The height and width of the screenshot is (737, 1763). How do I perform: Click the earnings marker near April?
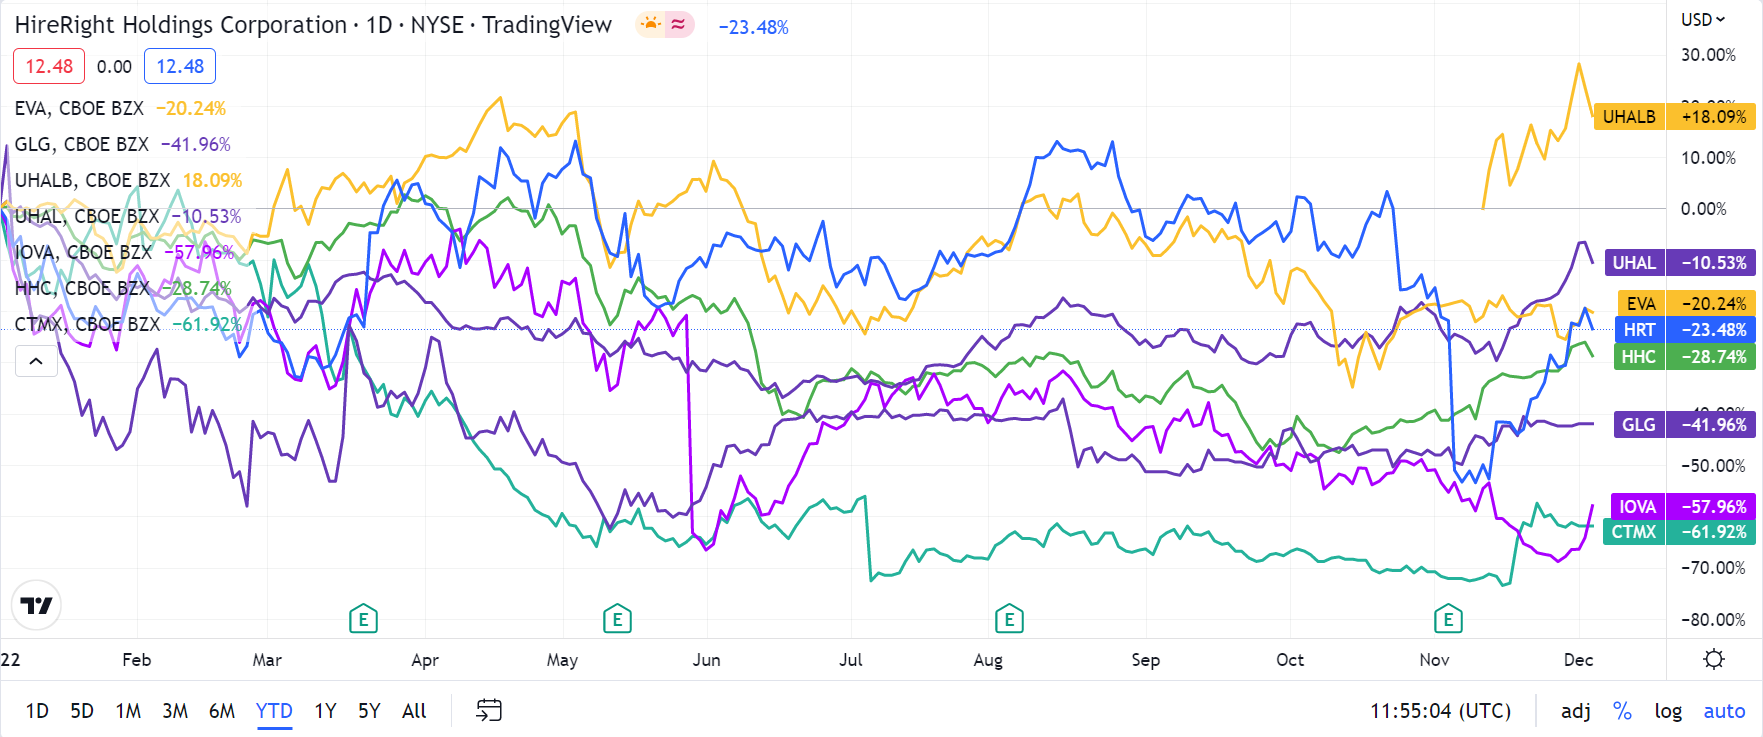(x=363, y=620)
